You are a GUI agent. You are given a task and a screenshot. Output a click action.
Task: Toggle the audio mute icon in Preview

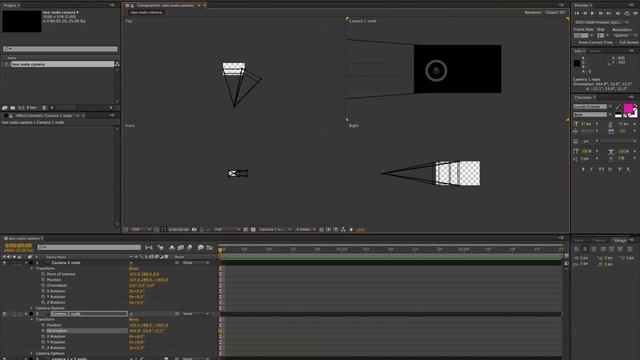point(618,13)
